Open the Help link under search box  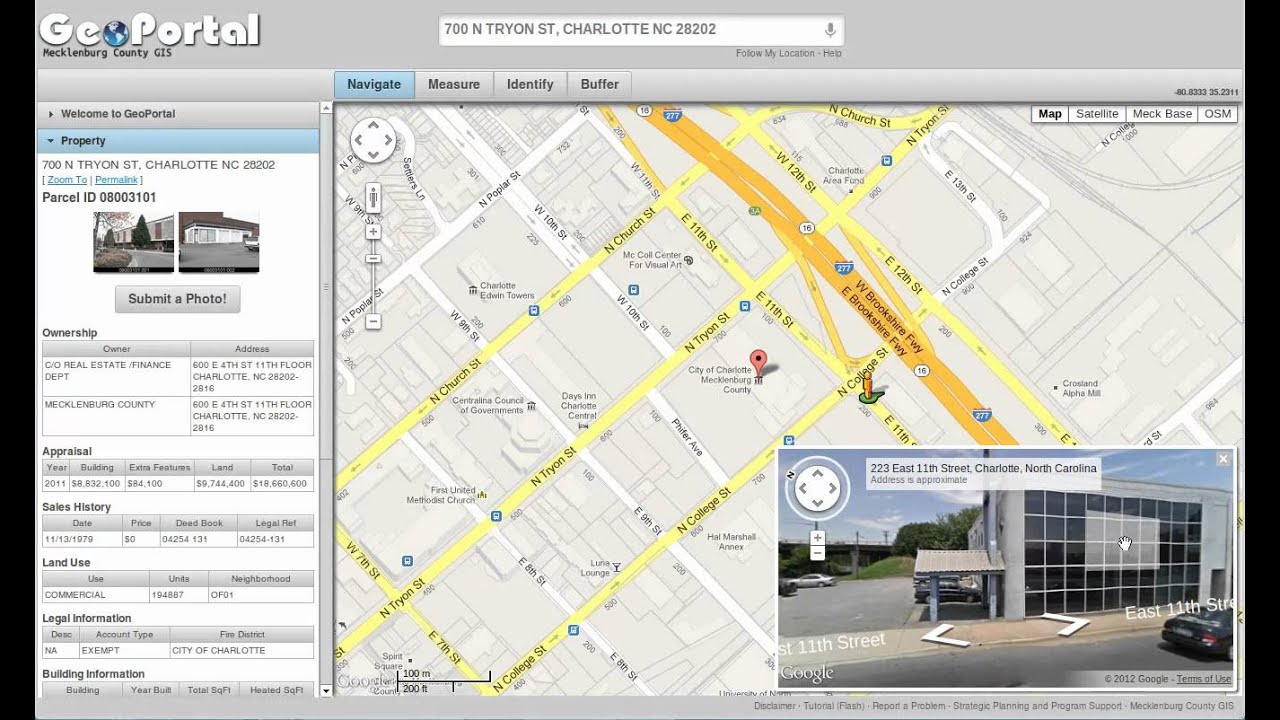click(832, 53)
